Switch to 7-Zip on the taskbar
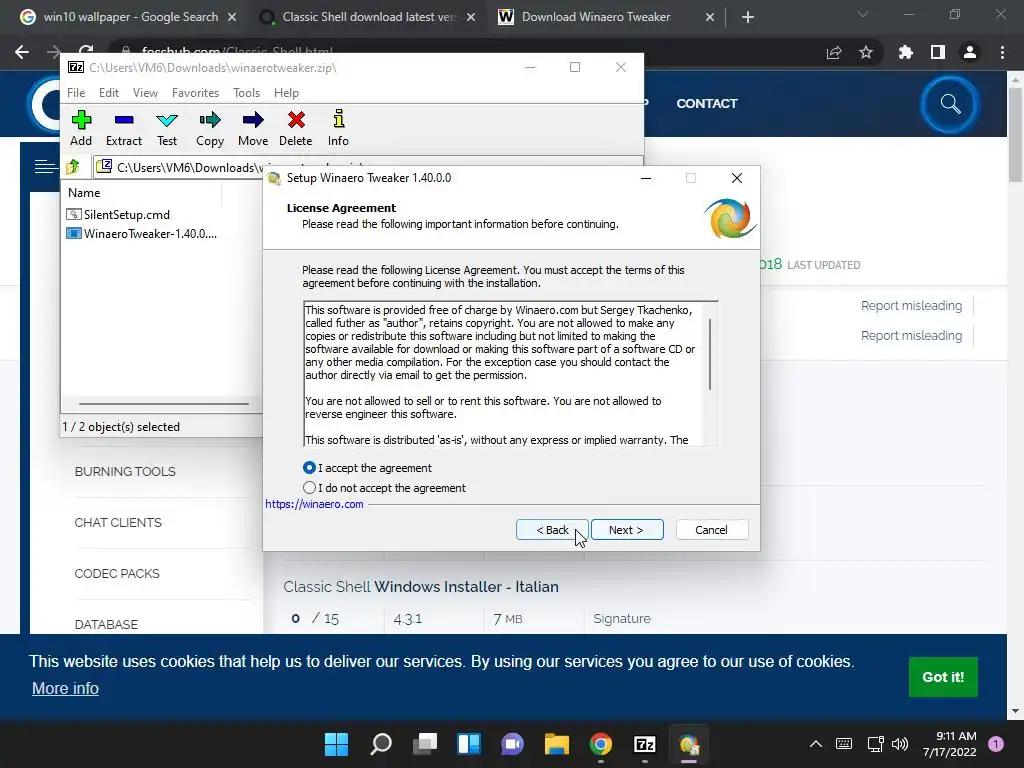The image size is (1024, 768). [x=645, y=744]
